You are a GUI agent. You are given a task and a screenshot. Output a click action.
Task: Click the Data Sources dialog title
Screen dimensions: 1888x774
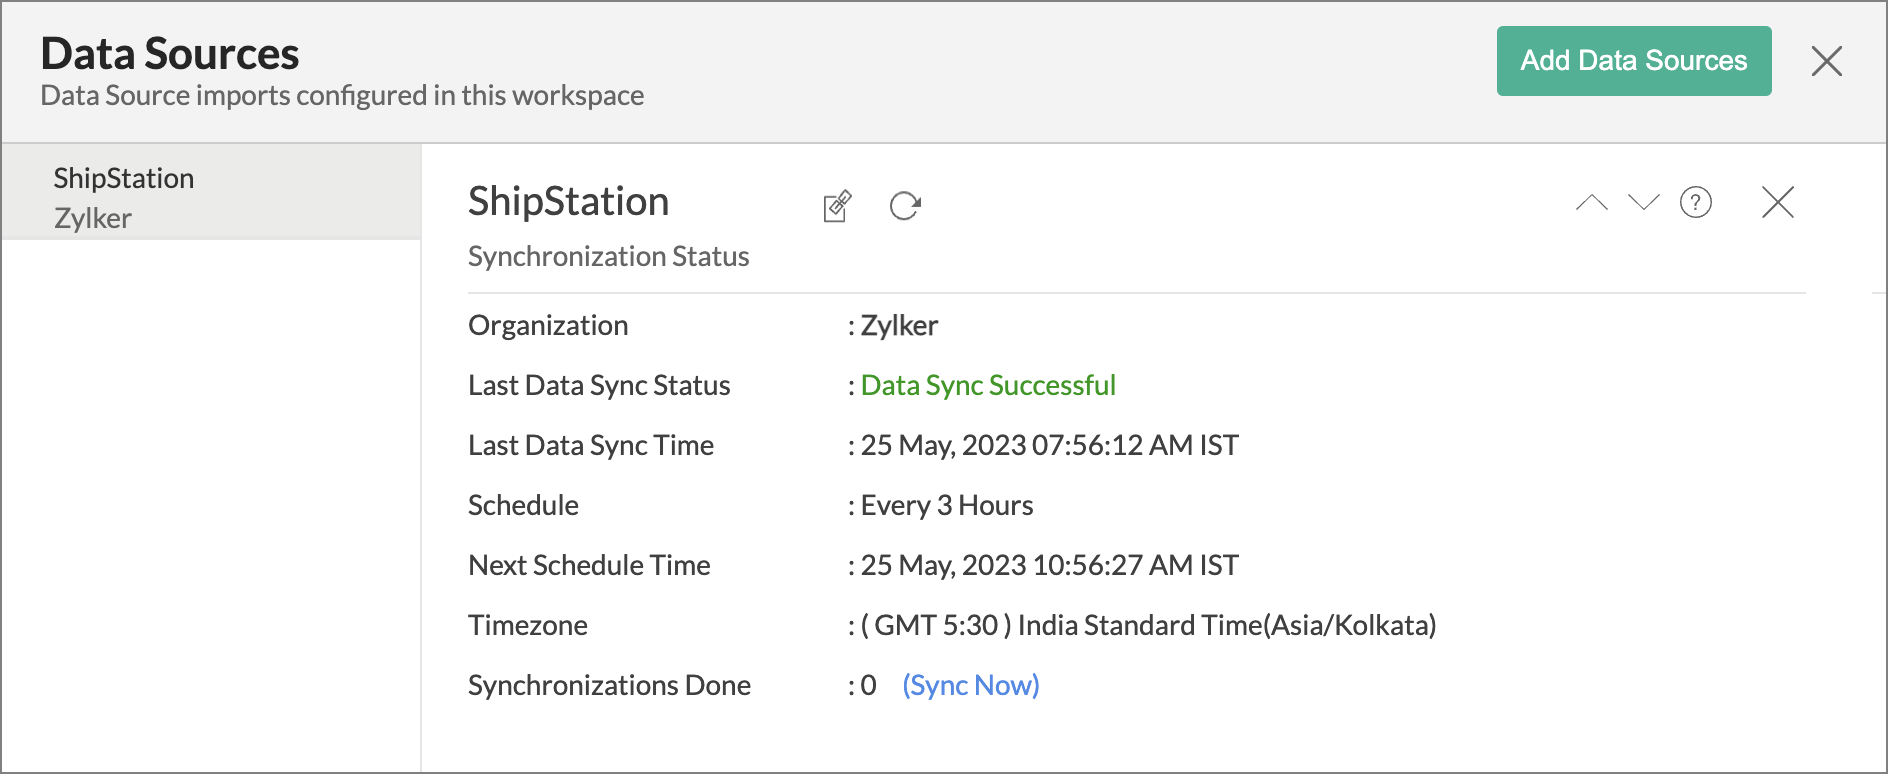tap(170, 54)
